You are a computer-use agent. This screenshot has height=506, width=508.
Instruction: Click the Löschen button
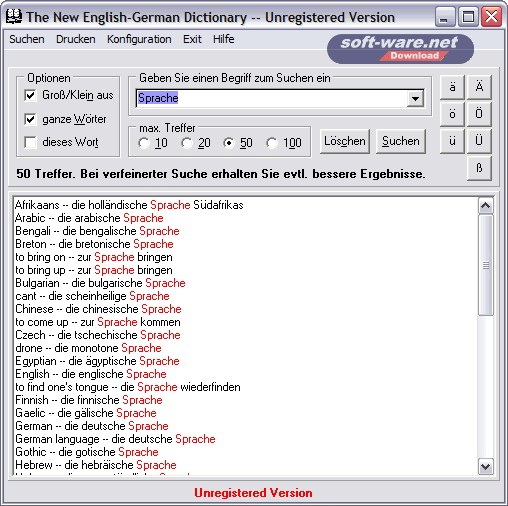coord(345,141)
